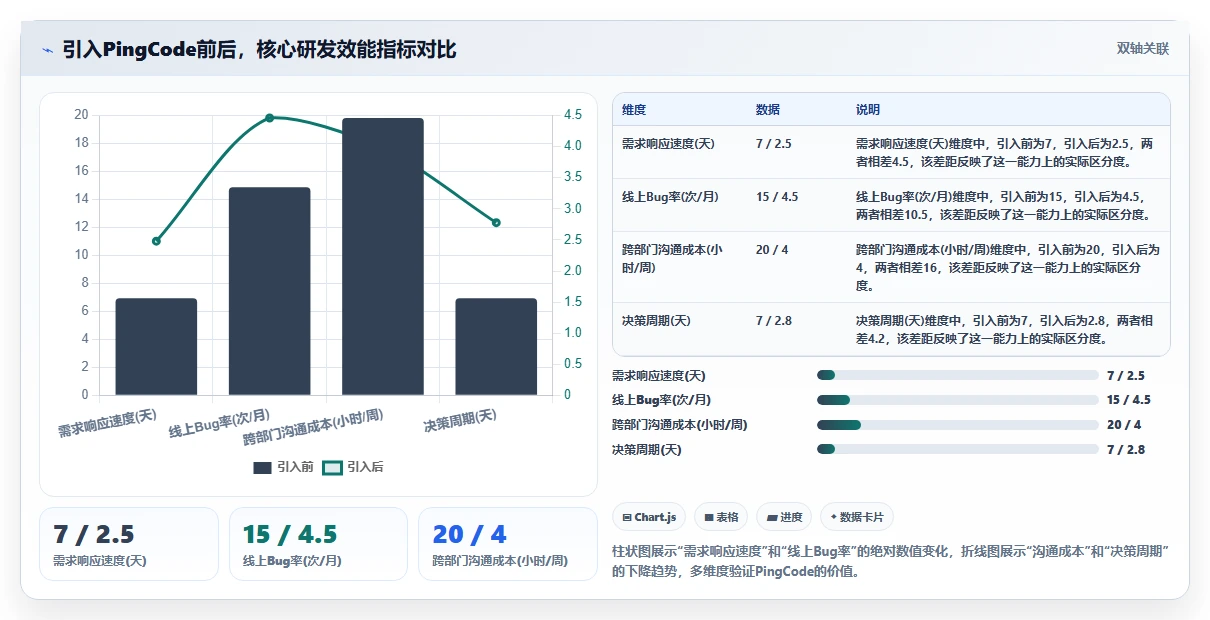1210x620 pixels.
Task: Click the 说明 column header
Action: coord(868,110)
